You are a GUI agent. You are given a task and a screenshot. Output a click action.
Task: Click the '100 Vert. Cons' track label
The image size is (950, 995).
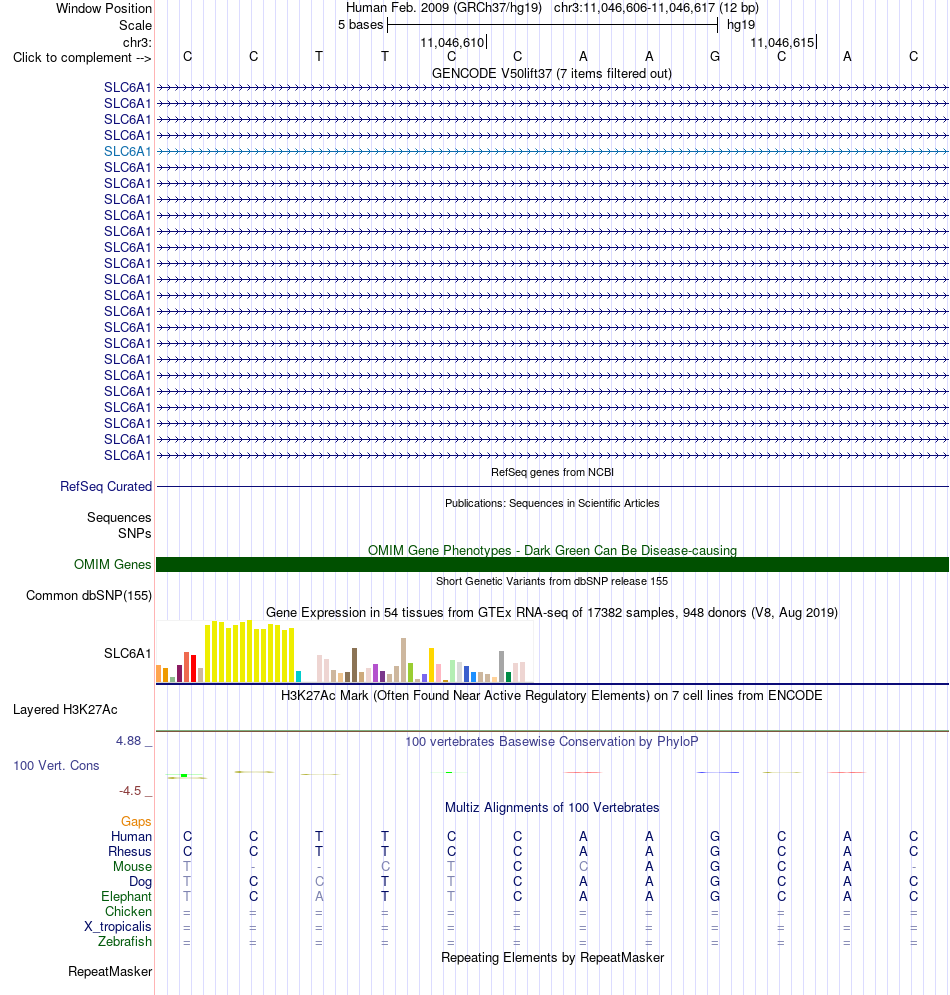point(56,765)
